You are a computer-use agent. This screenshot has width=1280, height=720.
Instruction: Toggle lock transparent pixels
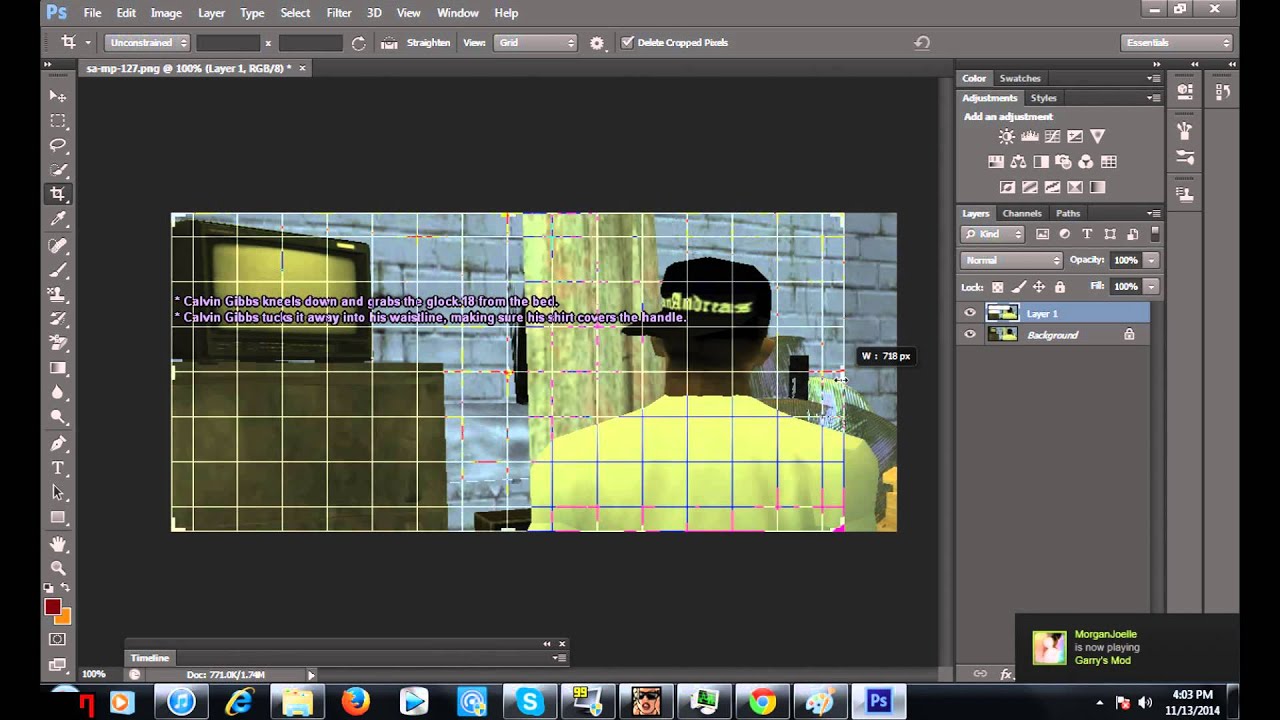click(997, 287)
